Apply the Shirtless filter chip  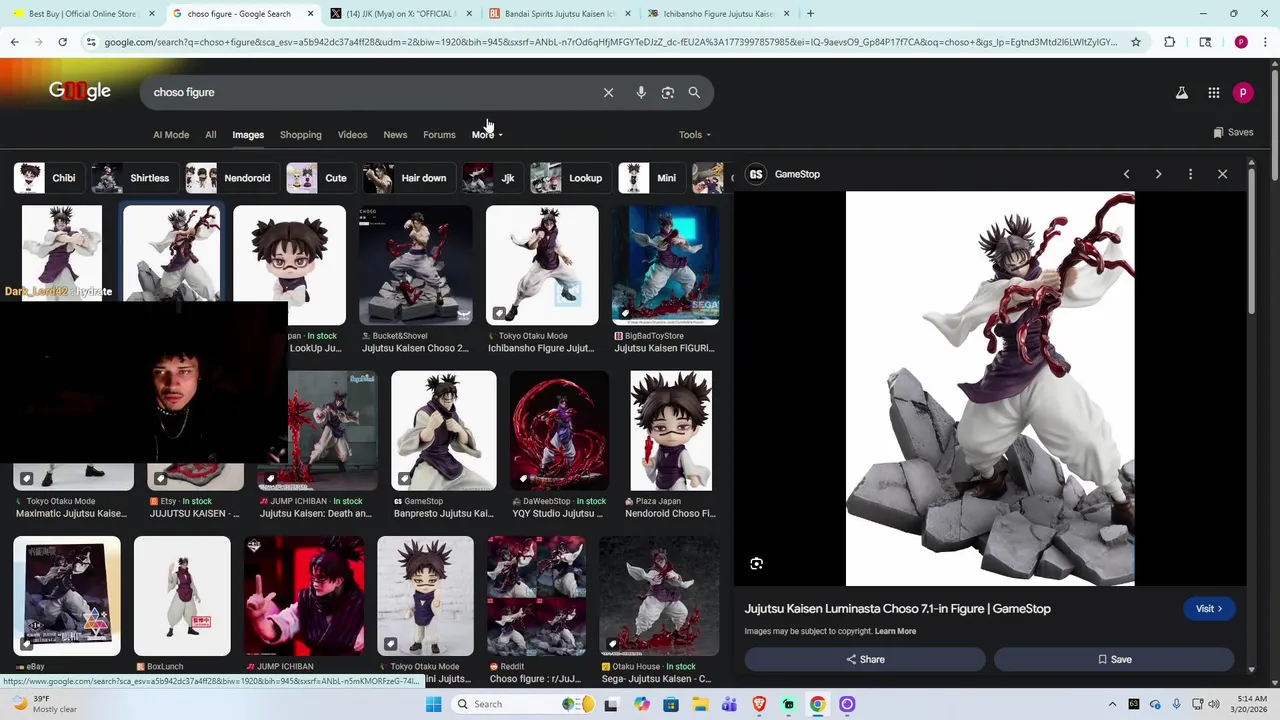pos(134,178)
